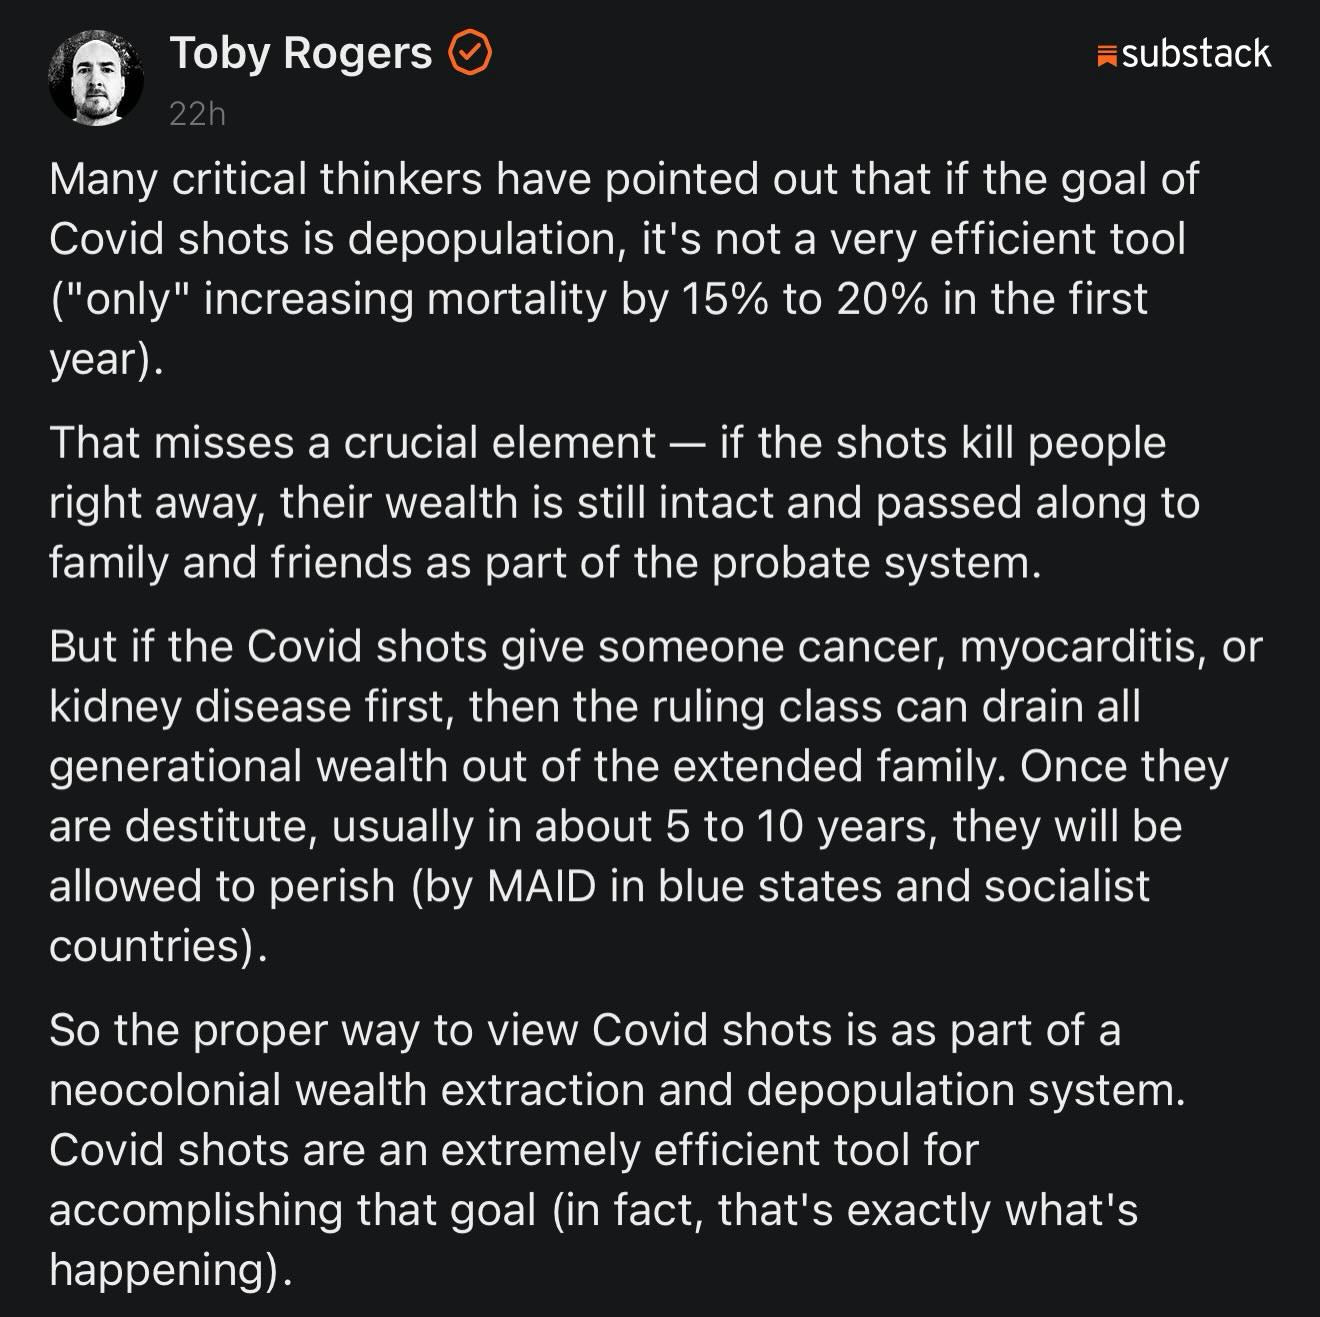Viewport: 1320px width, 1317px height.
Task: Open Toby Rogers' profile picture
Action: coord(96,78)
